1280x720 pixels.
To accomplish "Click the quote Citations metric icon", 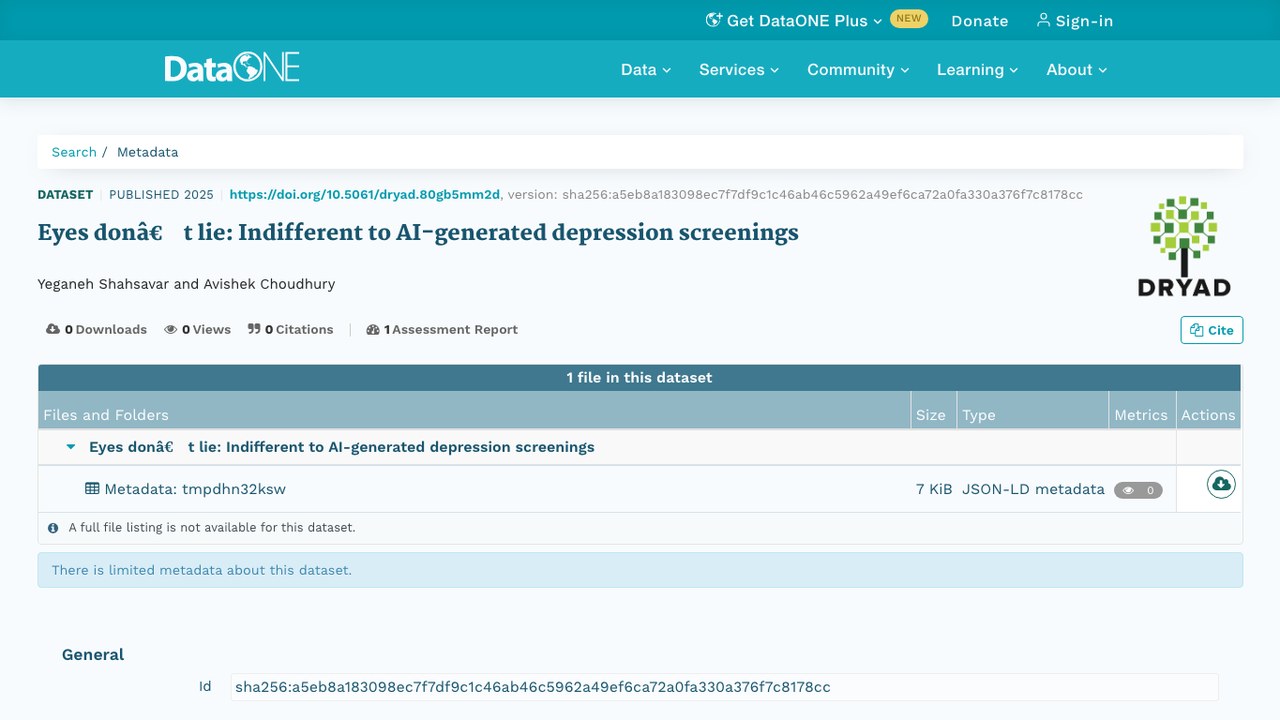I will pyautogui.click(x=254, y=329).
